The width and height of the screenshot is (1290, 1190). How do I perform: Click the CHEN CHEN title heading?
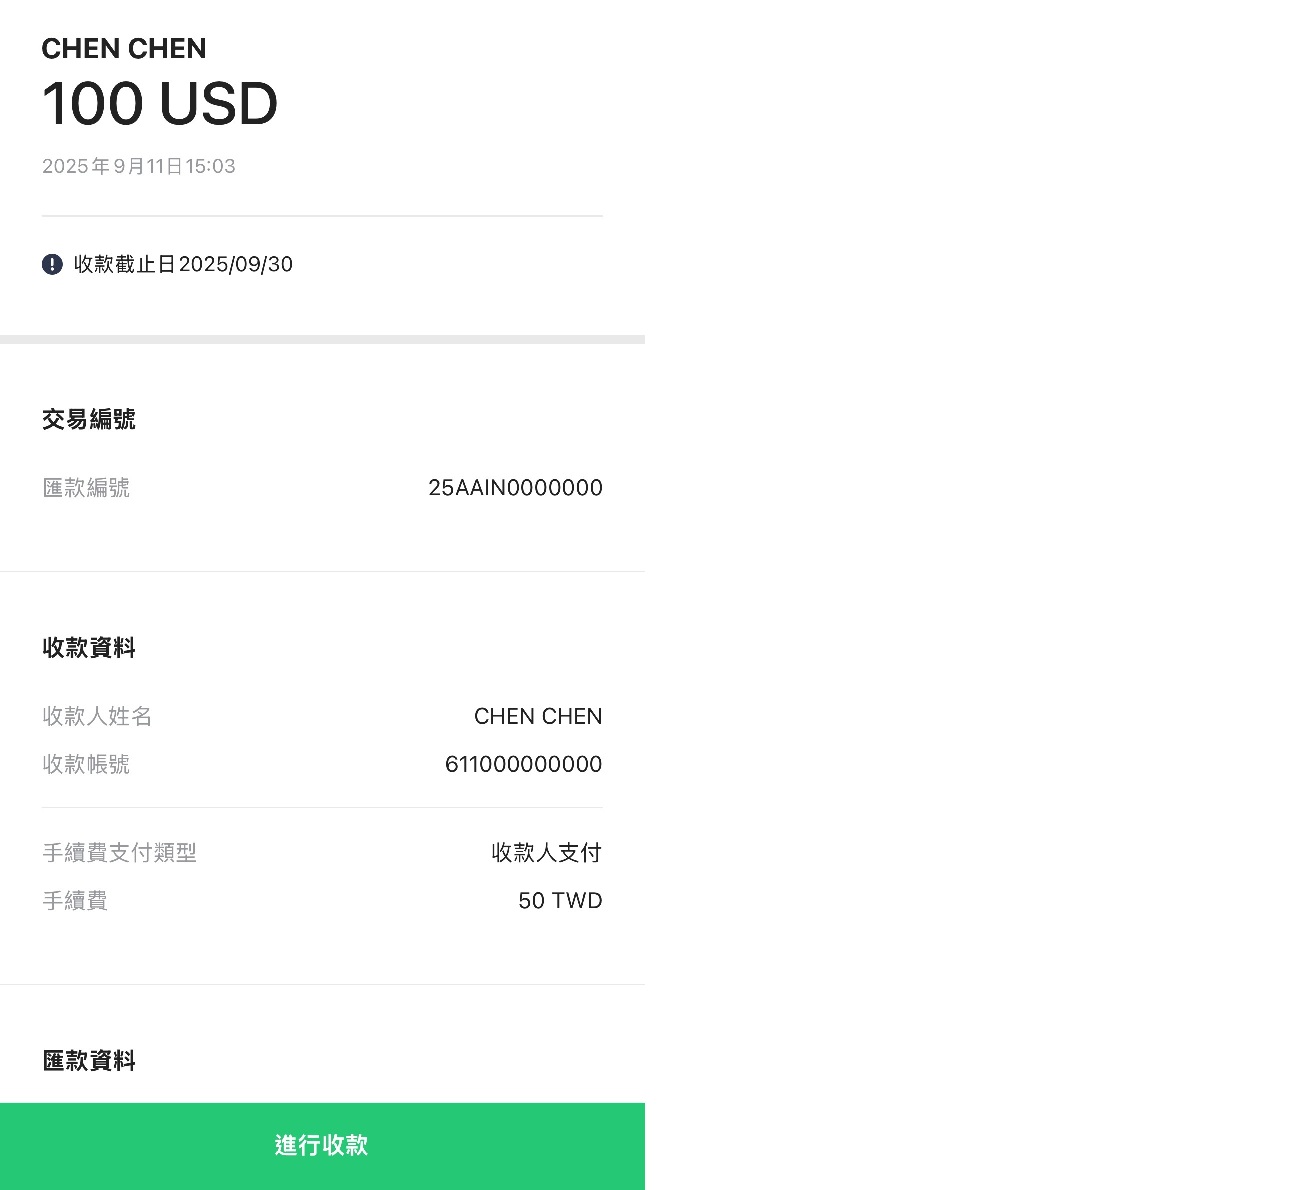[124, 49]
